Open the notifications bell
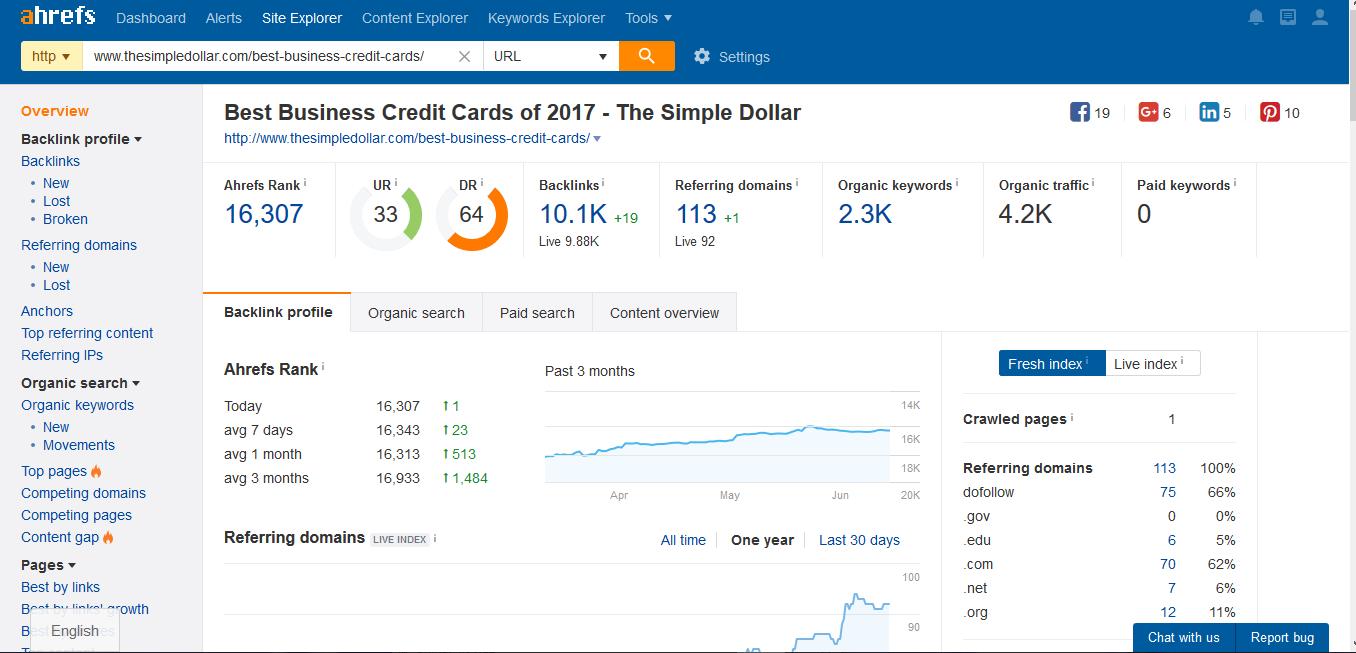 click(1256, 17)
